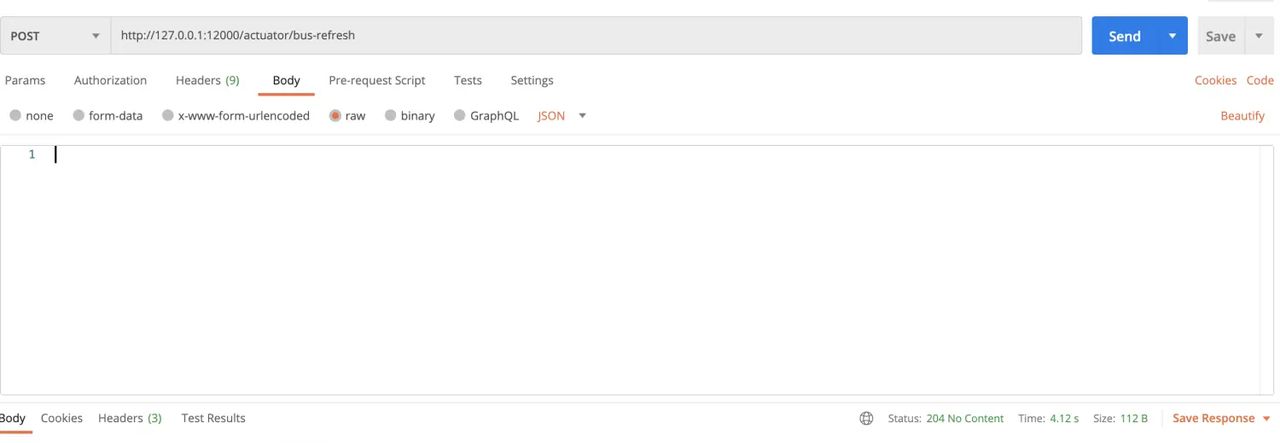Screen dimensions: 1280x443
Task: Open the Send button dropdown arrow
Action: coord(1172,36)
